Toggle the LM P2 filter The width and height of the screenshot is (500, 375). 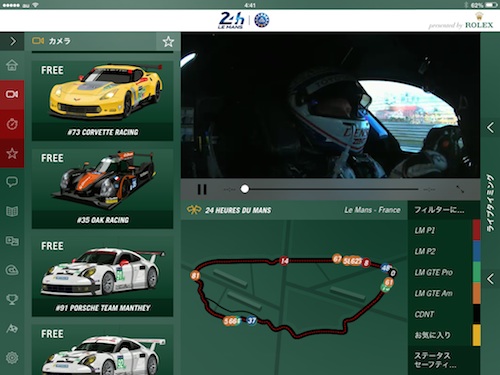[440, 251]
